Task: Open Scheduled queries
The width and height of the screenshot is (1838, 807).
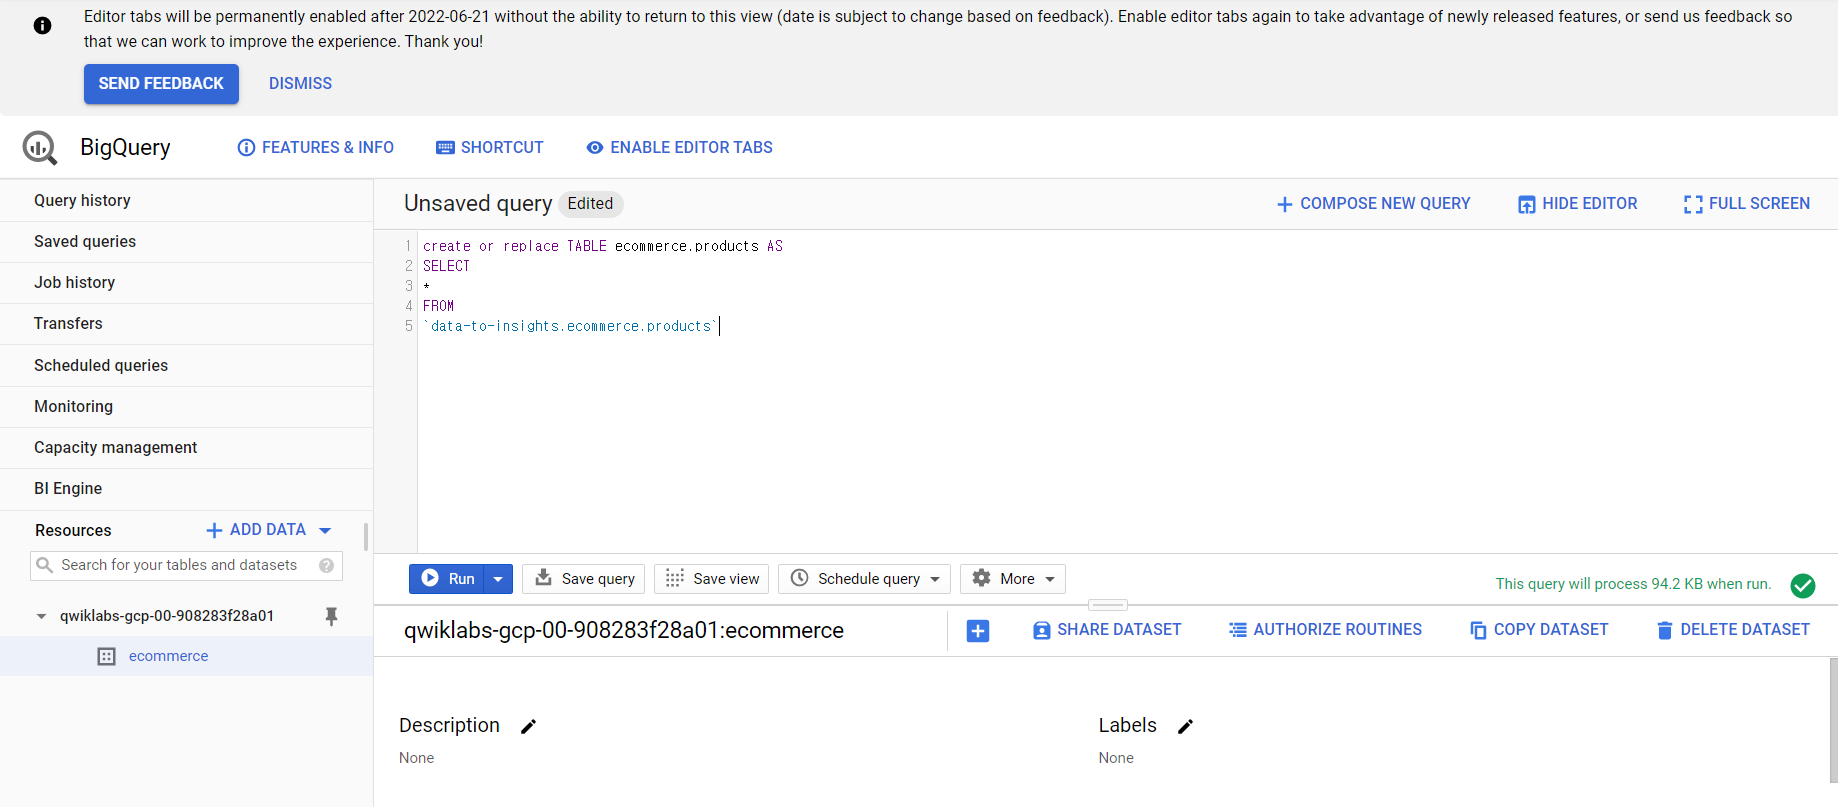Action: click(x=187, y=365)
